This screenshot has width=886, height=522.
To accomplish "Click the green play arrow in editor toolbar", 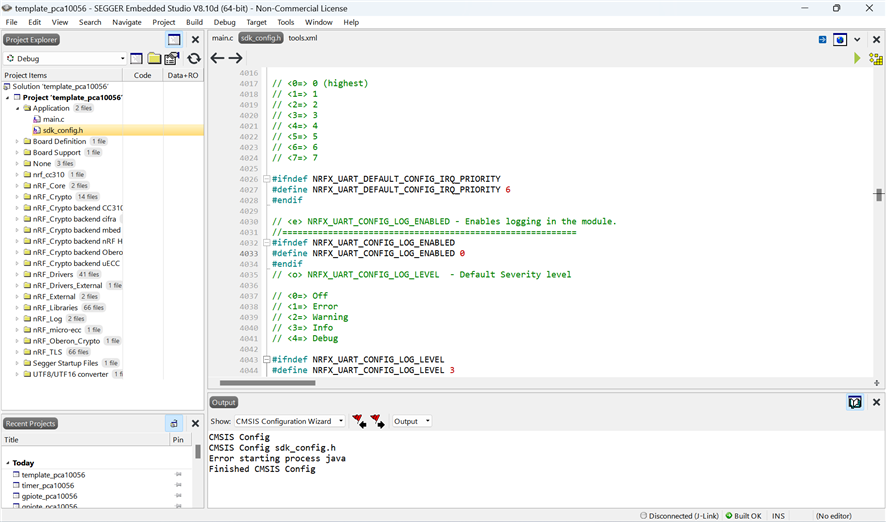I will click(x=857, y=59).
